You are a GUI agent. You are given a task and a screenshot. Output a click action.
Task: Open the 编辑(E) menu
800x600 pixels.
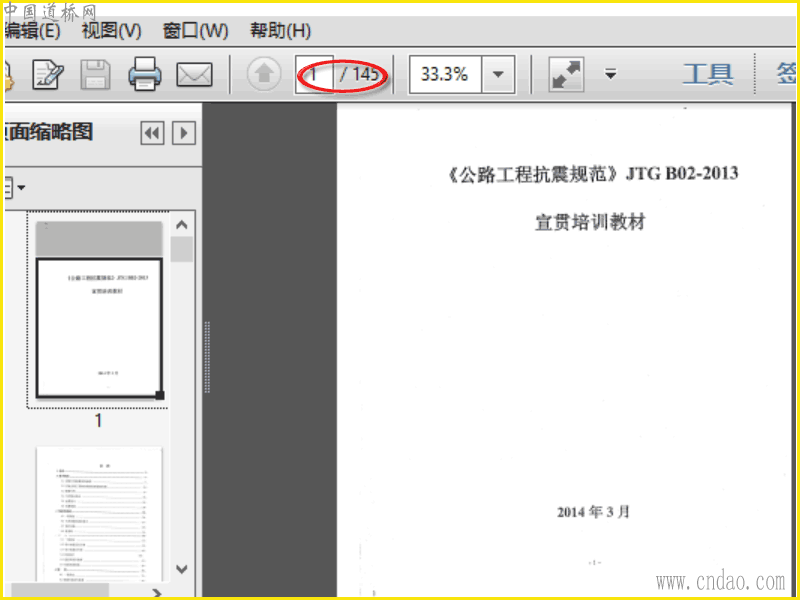pos(32,31)
